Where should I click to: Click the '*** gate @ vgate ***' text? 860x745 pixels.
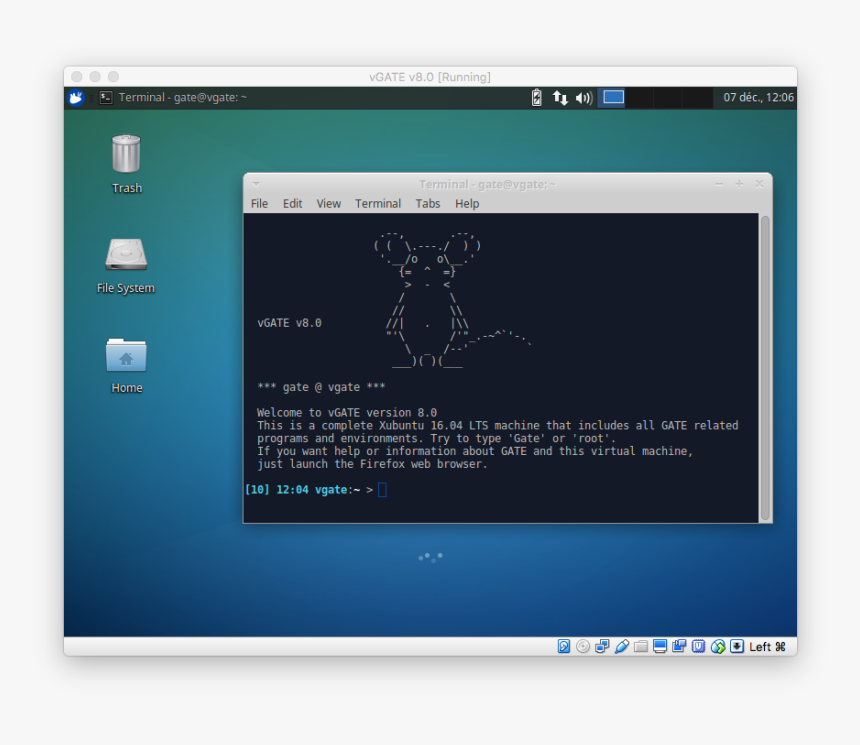[x=321, y=387]
